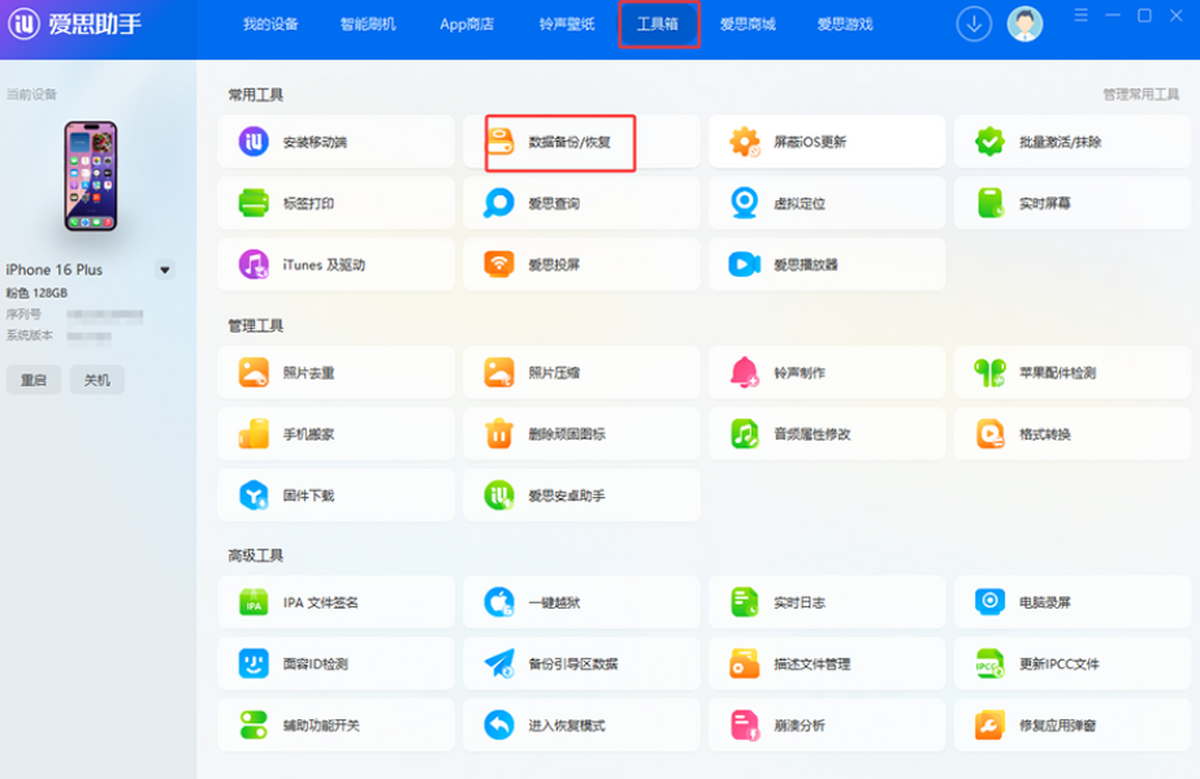Open the 安装移动端 tool icon
Viewport: 1200px width, 779px height.
click(254, 142)
